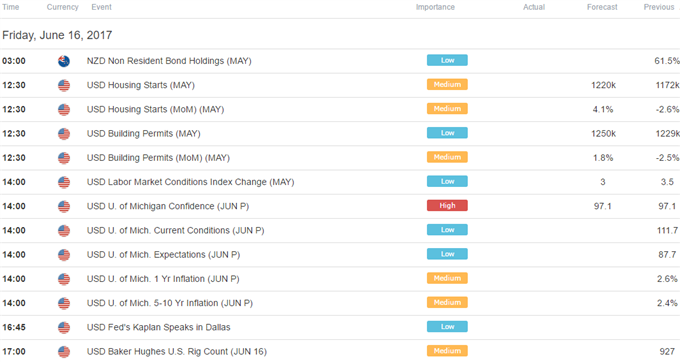Screen dimensions: 680x362
Task: Click the 1.8% forecast for Building Permits (MoM)
Action: [603, 158]
